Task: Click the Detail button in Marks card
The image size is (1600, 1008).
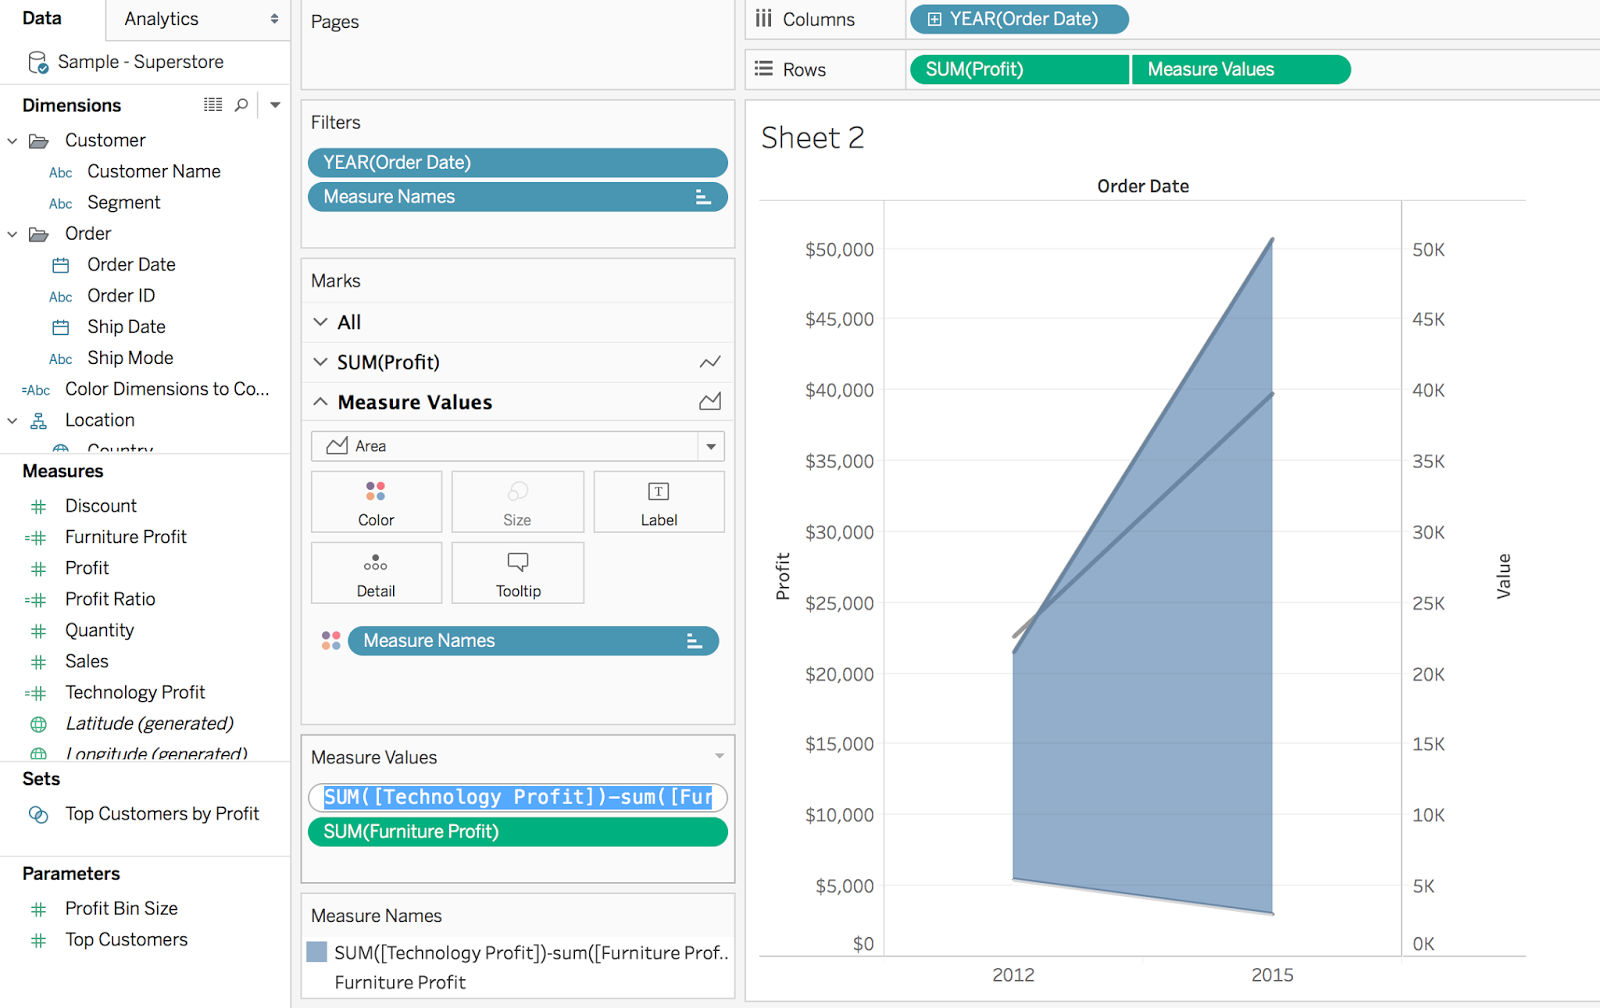Action: [376, 573]
